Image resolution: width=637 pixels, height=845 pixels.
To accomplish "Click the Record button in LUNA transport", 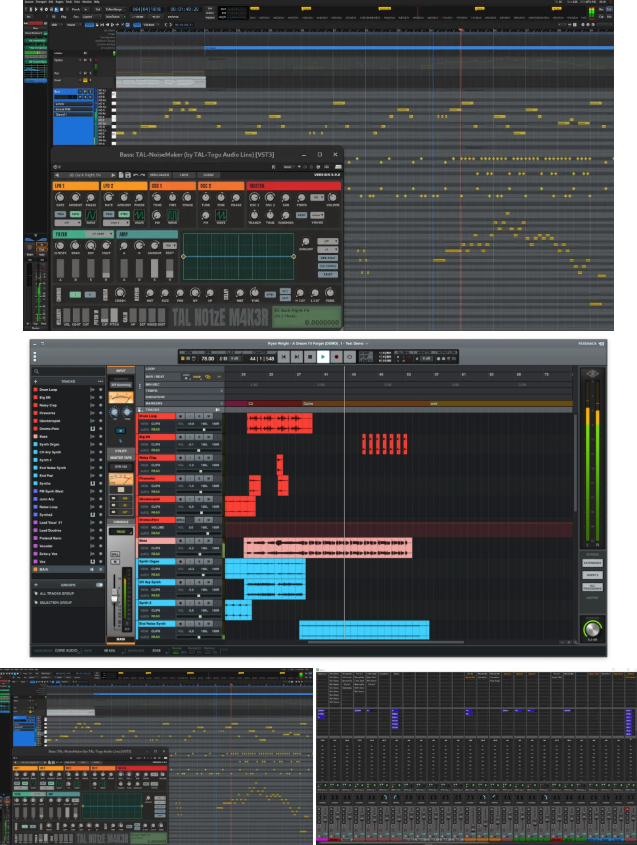I will click(x=336, y=357).
